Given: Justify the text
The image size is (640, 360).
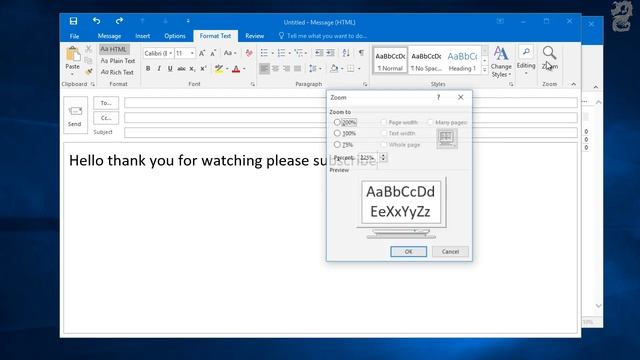Looking at the screenshot, I should [298, 69].
